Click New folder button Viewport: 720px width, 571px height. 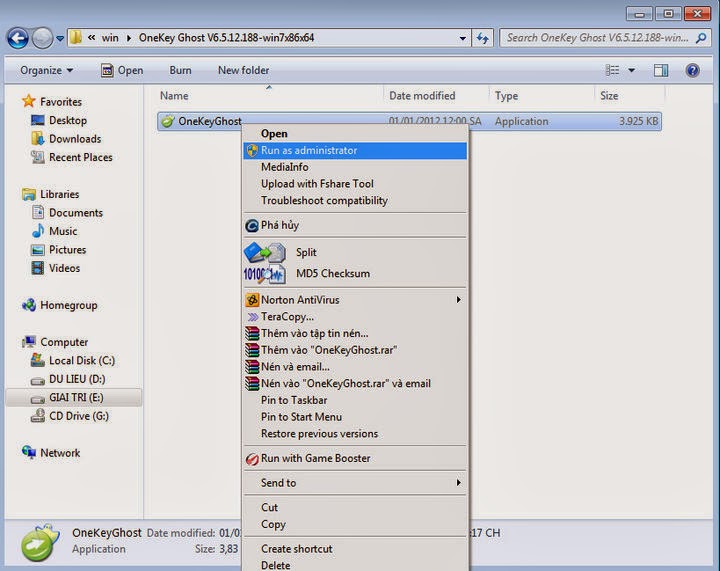click(244, 70)
